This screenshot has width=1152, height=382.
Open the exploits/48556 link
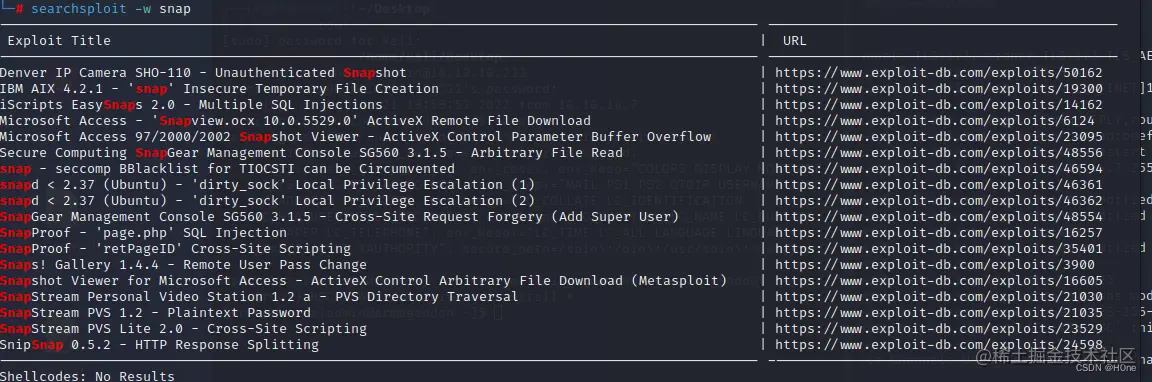click(939, 153)
